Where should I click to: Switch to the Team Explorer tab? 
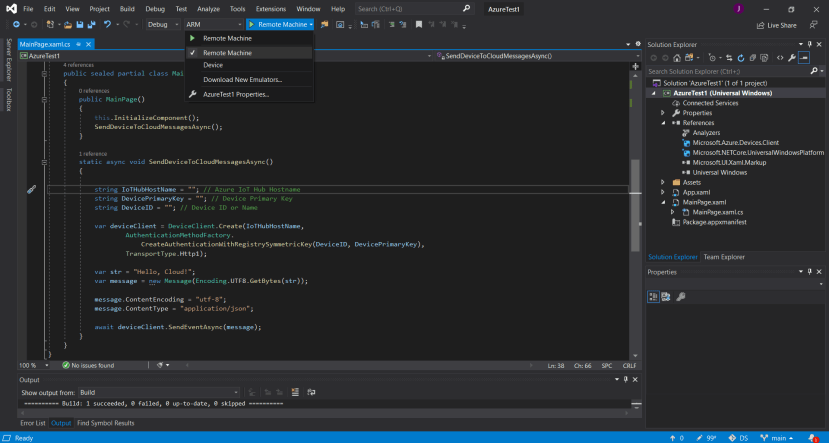tap(724, 257)
